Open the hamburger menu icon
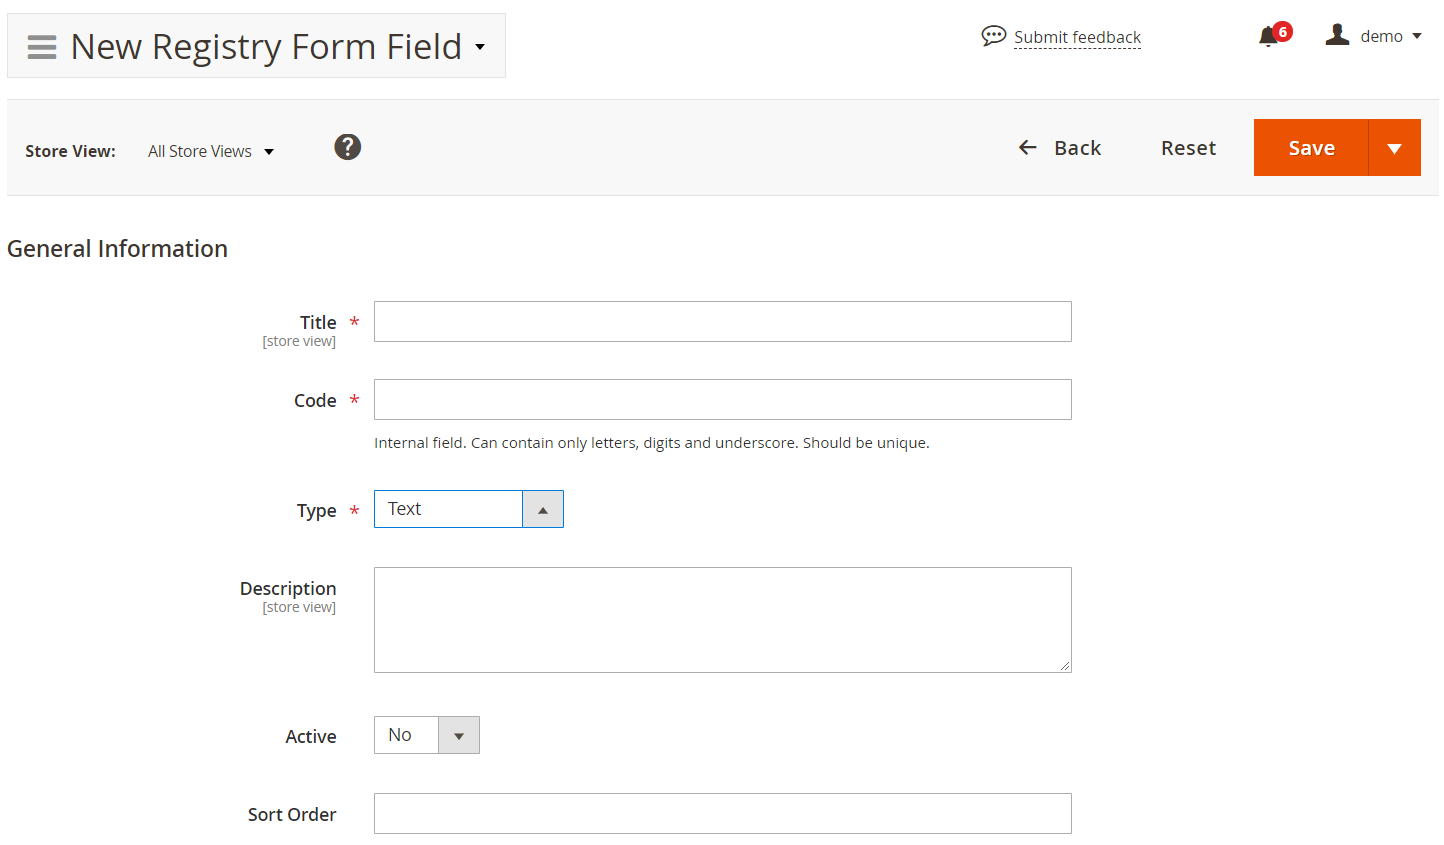The width and height of the screenshot is (1444, 845). point(42,47)
